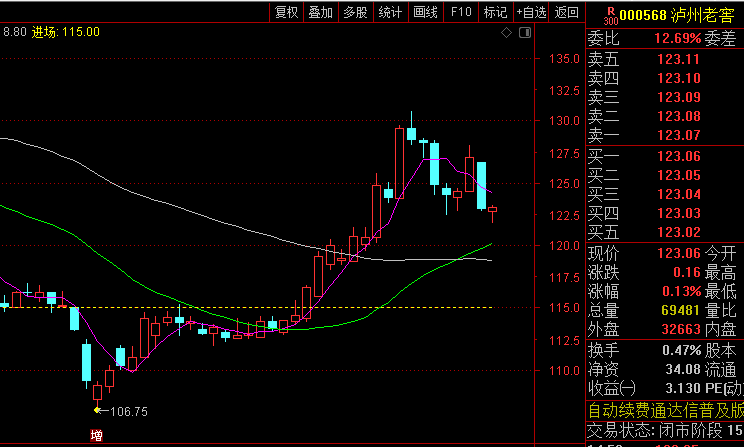This screenshot has height=447, width=744.
Task: Click the R300 badge beside stock code
Action: tap(610, 16)
